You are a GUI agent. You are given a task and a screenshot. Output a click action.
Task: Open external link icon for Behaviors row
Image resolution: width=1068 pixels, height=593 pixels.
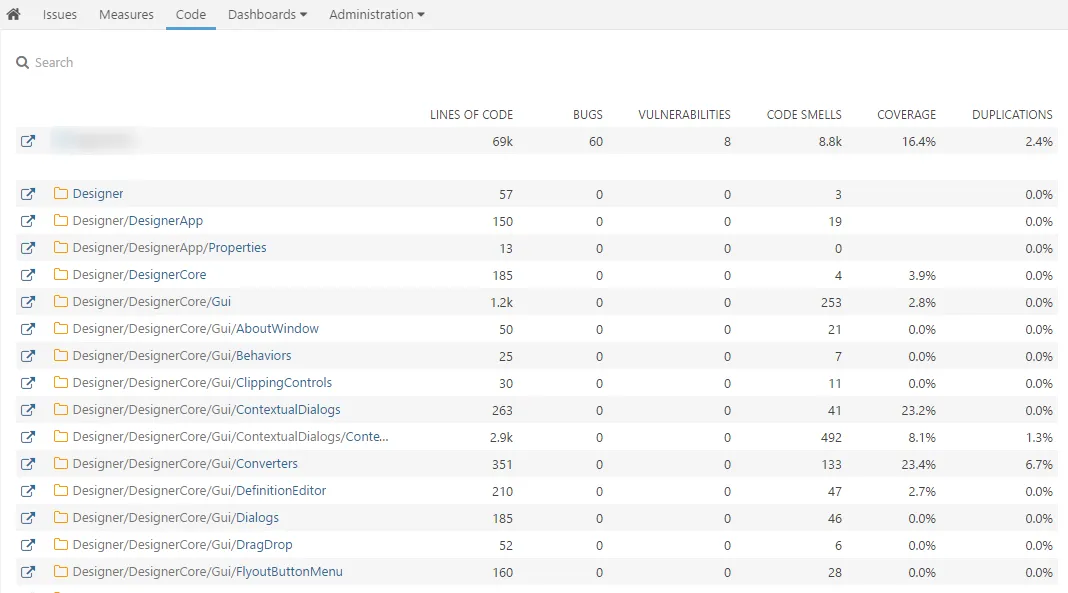pos(28,356)
